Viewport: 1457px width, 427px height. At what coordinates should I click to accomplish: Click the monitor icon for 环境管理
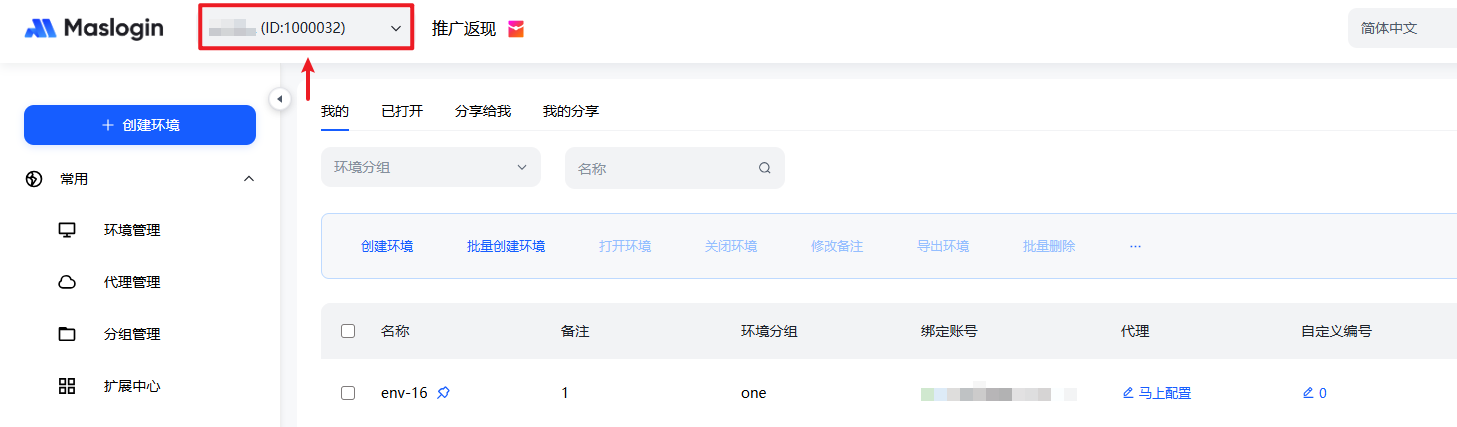pos(67,230)
